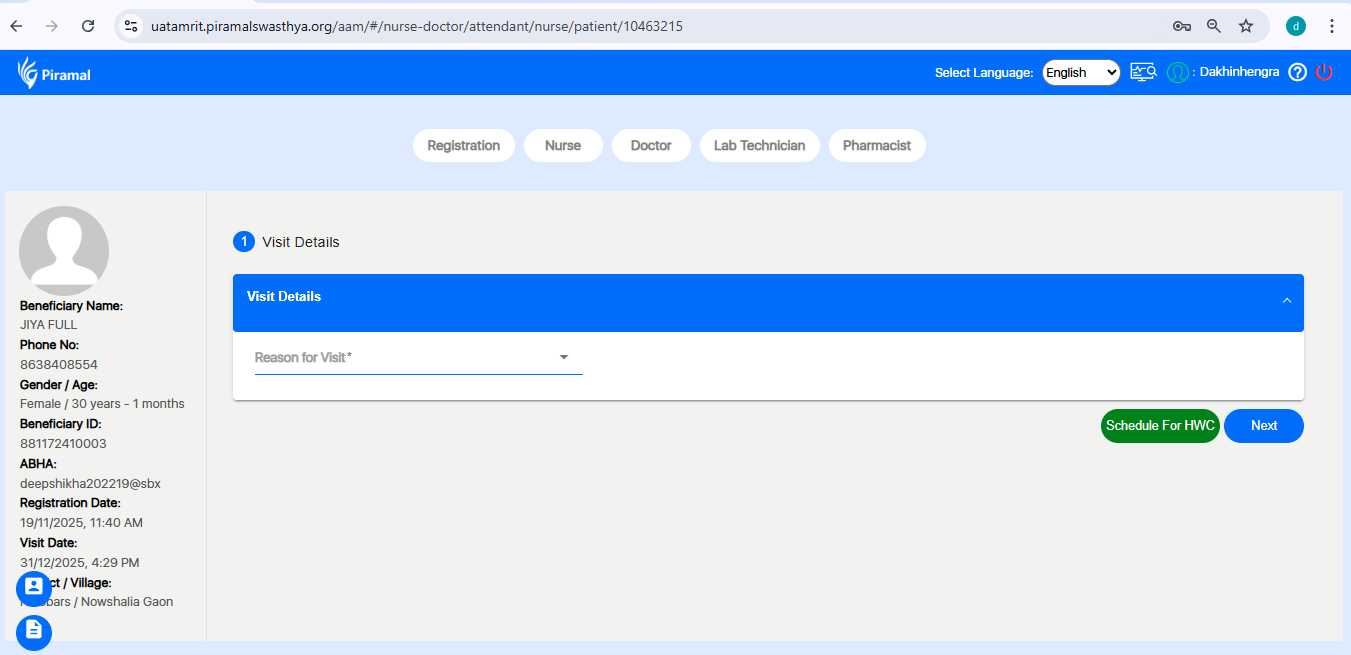
Task: Click the red power logout icon
Action: click(x=1324, y=72)
